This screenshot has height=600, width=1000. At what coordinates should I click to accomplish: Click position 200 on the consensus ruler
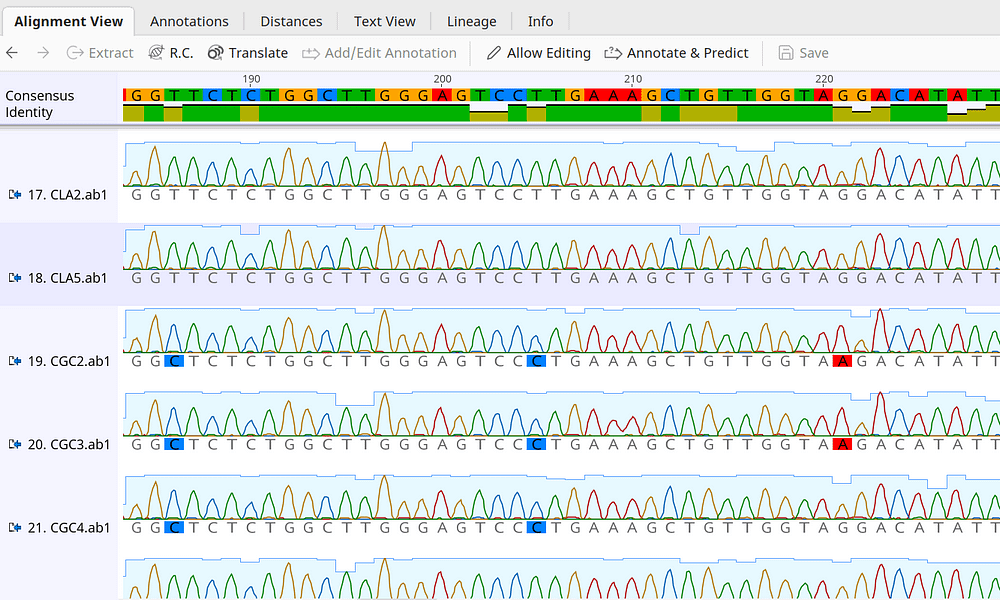click(x=443, y=79)
